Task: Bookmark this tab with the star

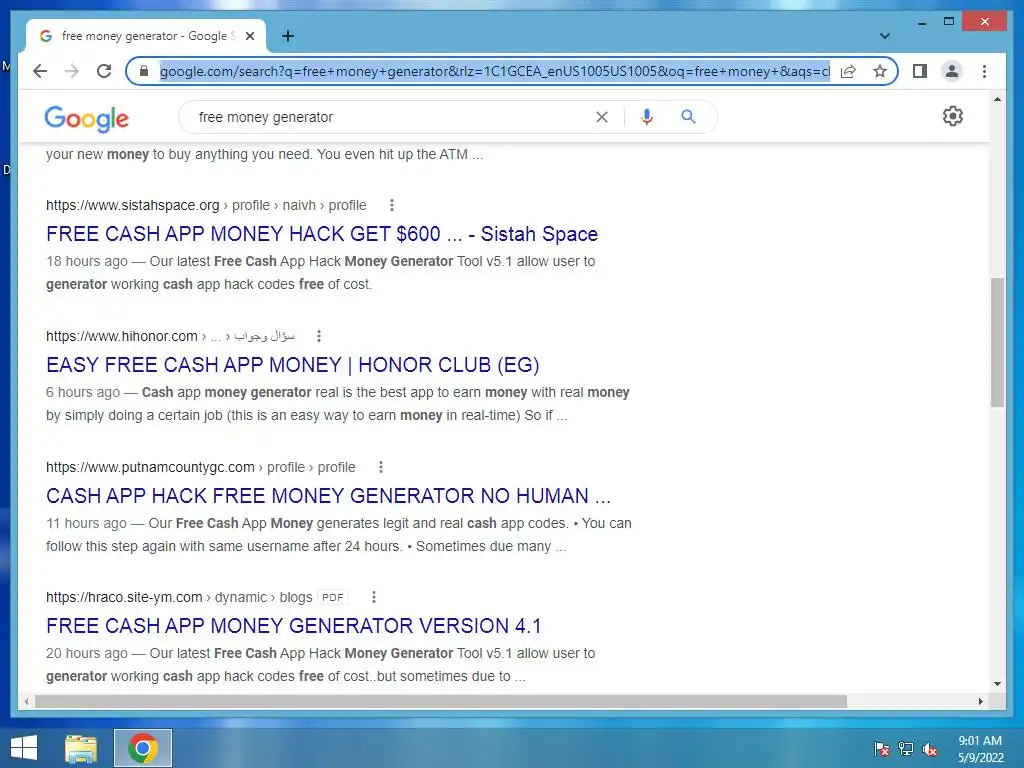Action: pos(880,71)
